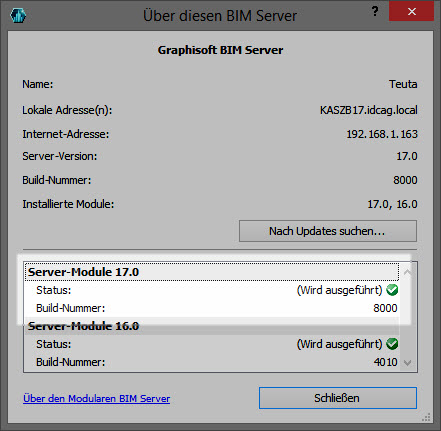
Task: Click scroll up arrow of module list
Action: point(407,272)
